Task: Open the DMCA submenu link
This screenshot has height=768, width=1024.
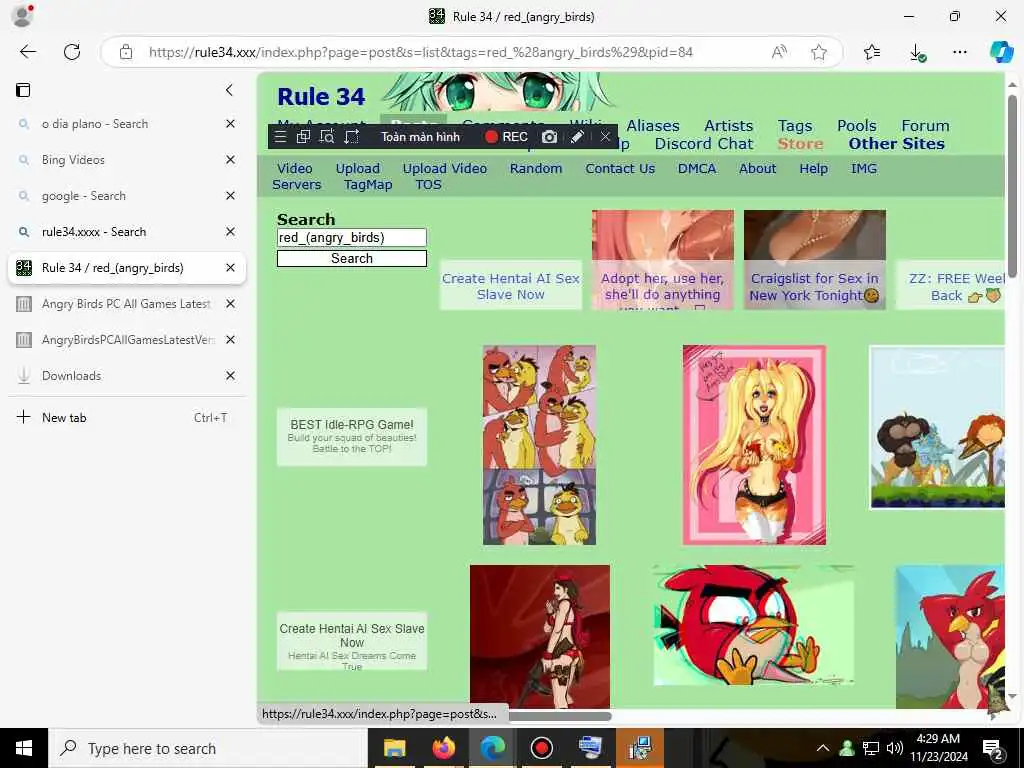Action: coord(697,168)
